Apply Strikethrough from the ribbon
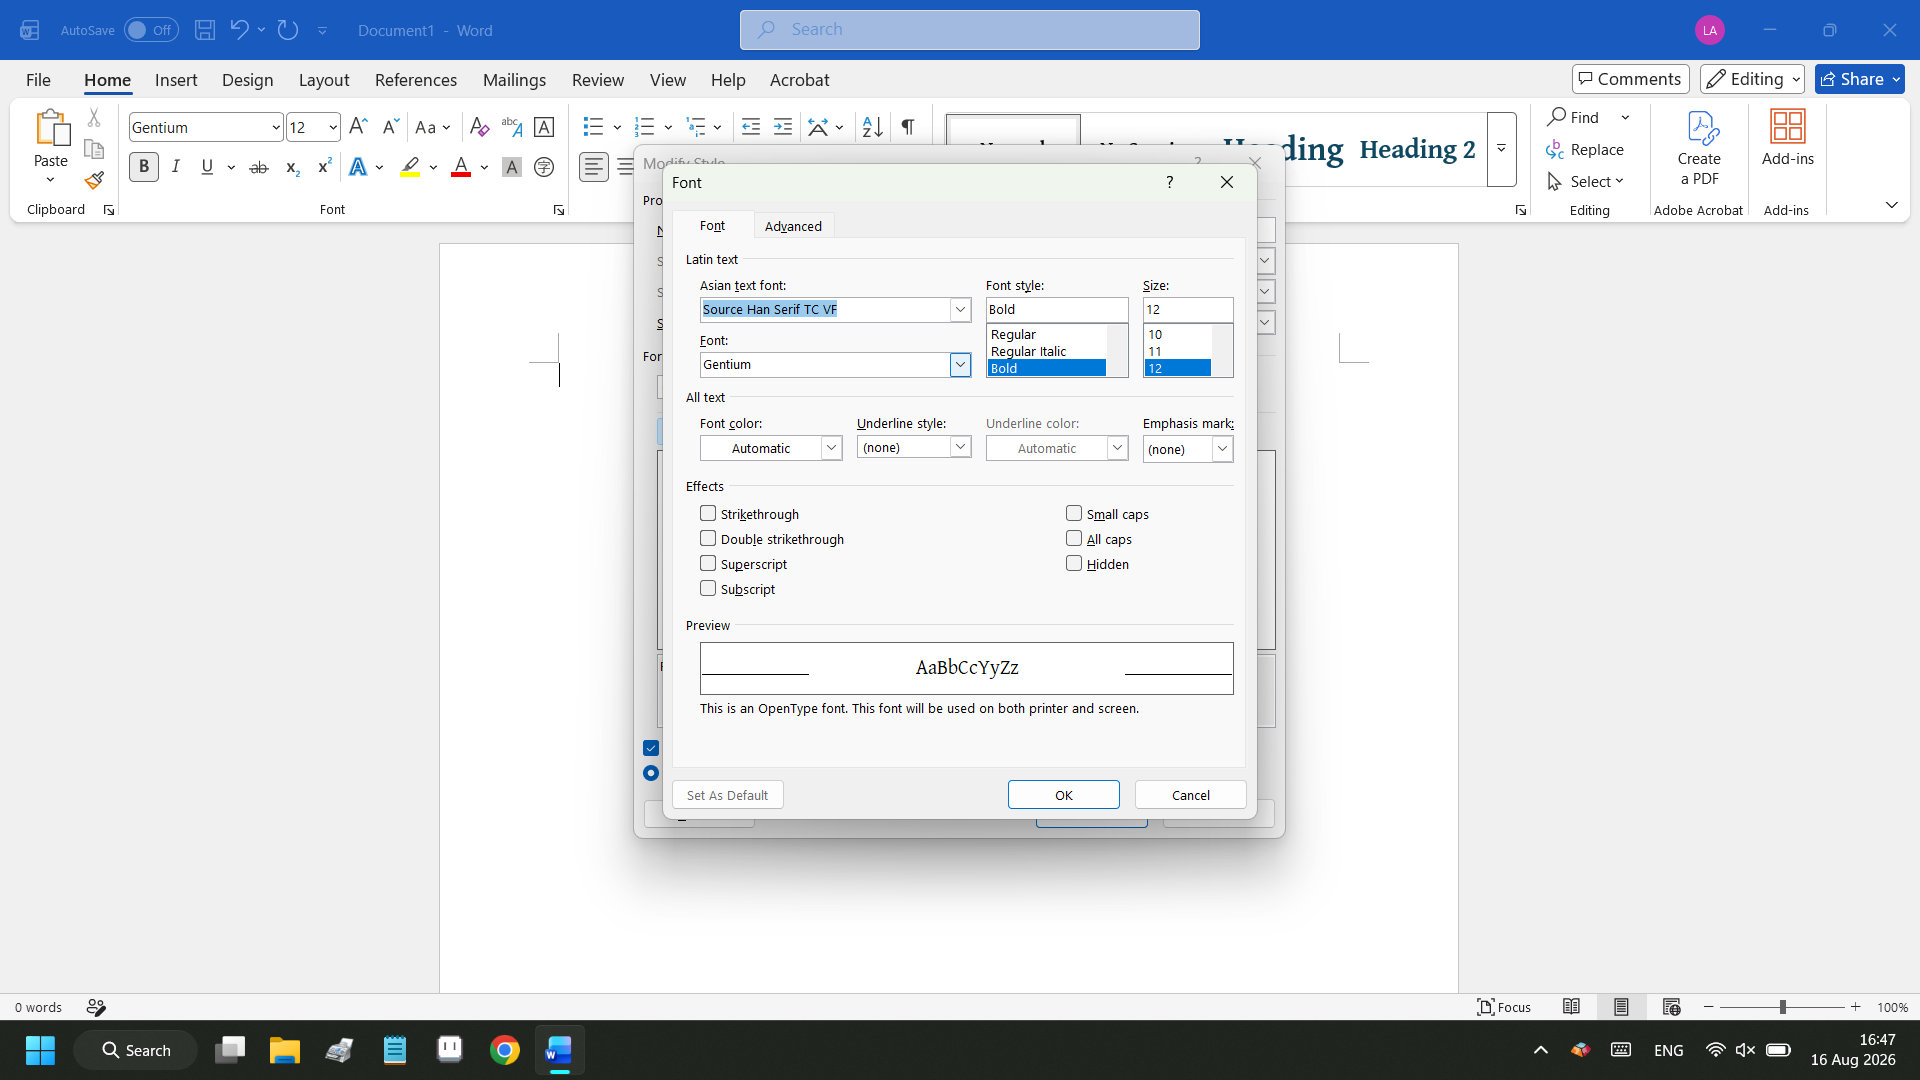 pyautogui.click(x=259, y=167)
